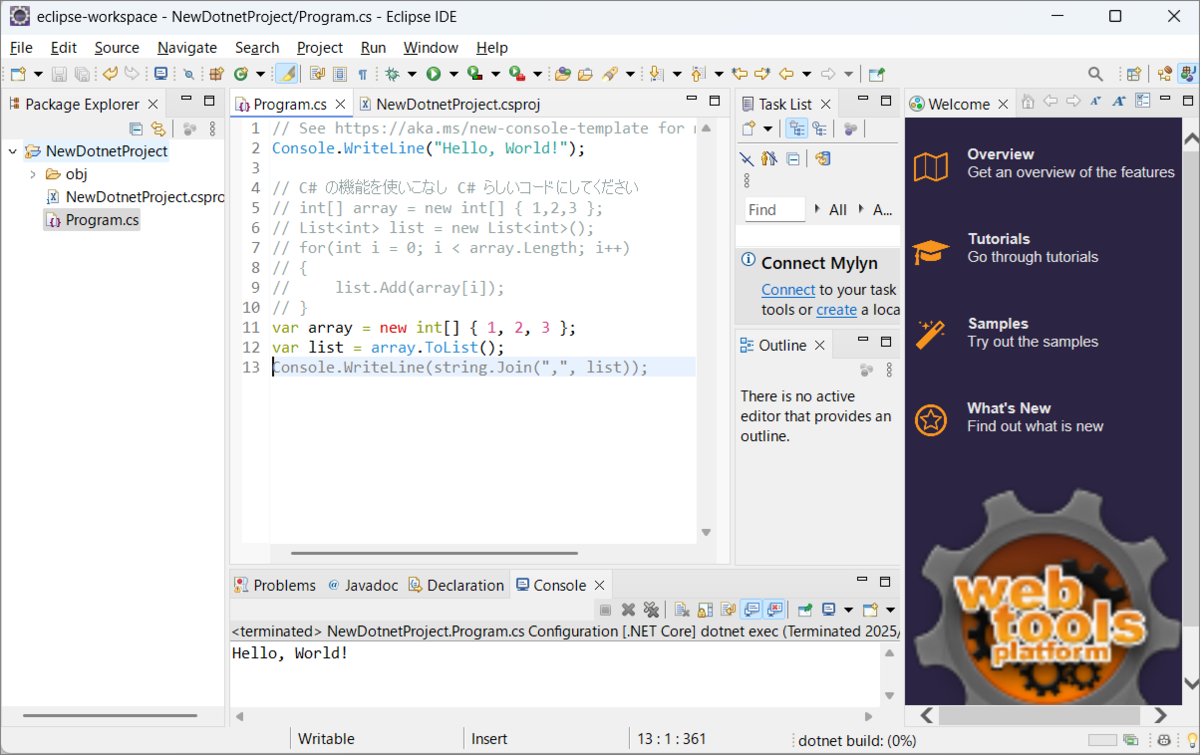The width and height of the screenshot is (1200, 755).
Task: Open the Run launch dropdown arrow
Action: pos(453,74)
